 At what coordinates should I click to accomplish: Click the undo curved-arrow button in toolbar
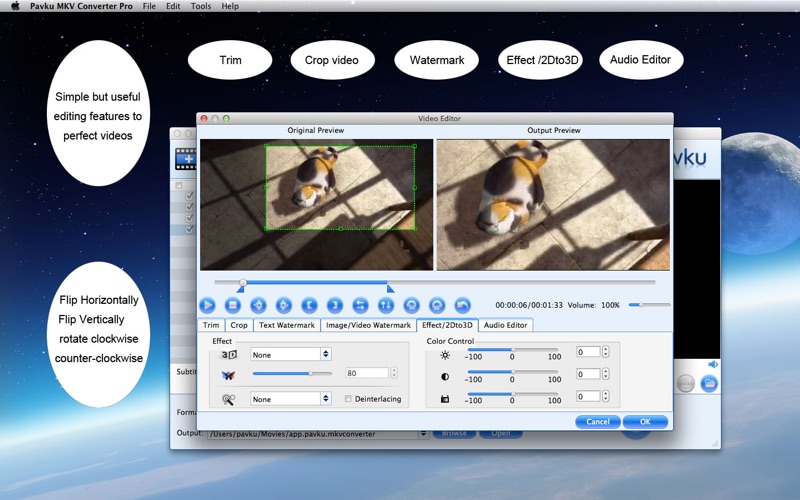(x=462, y=305)
